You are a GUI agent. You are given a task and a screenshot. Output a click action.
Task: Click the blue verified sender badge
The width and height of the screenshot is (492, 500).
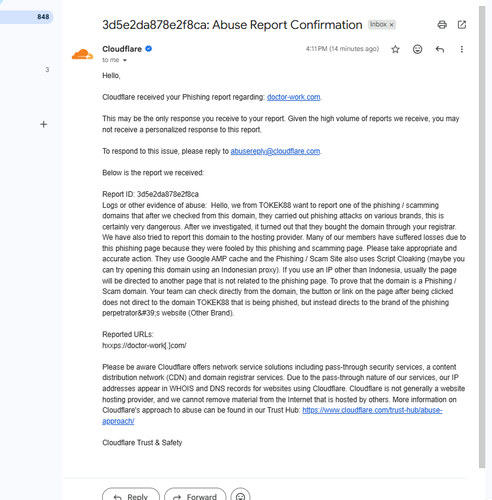149,49
